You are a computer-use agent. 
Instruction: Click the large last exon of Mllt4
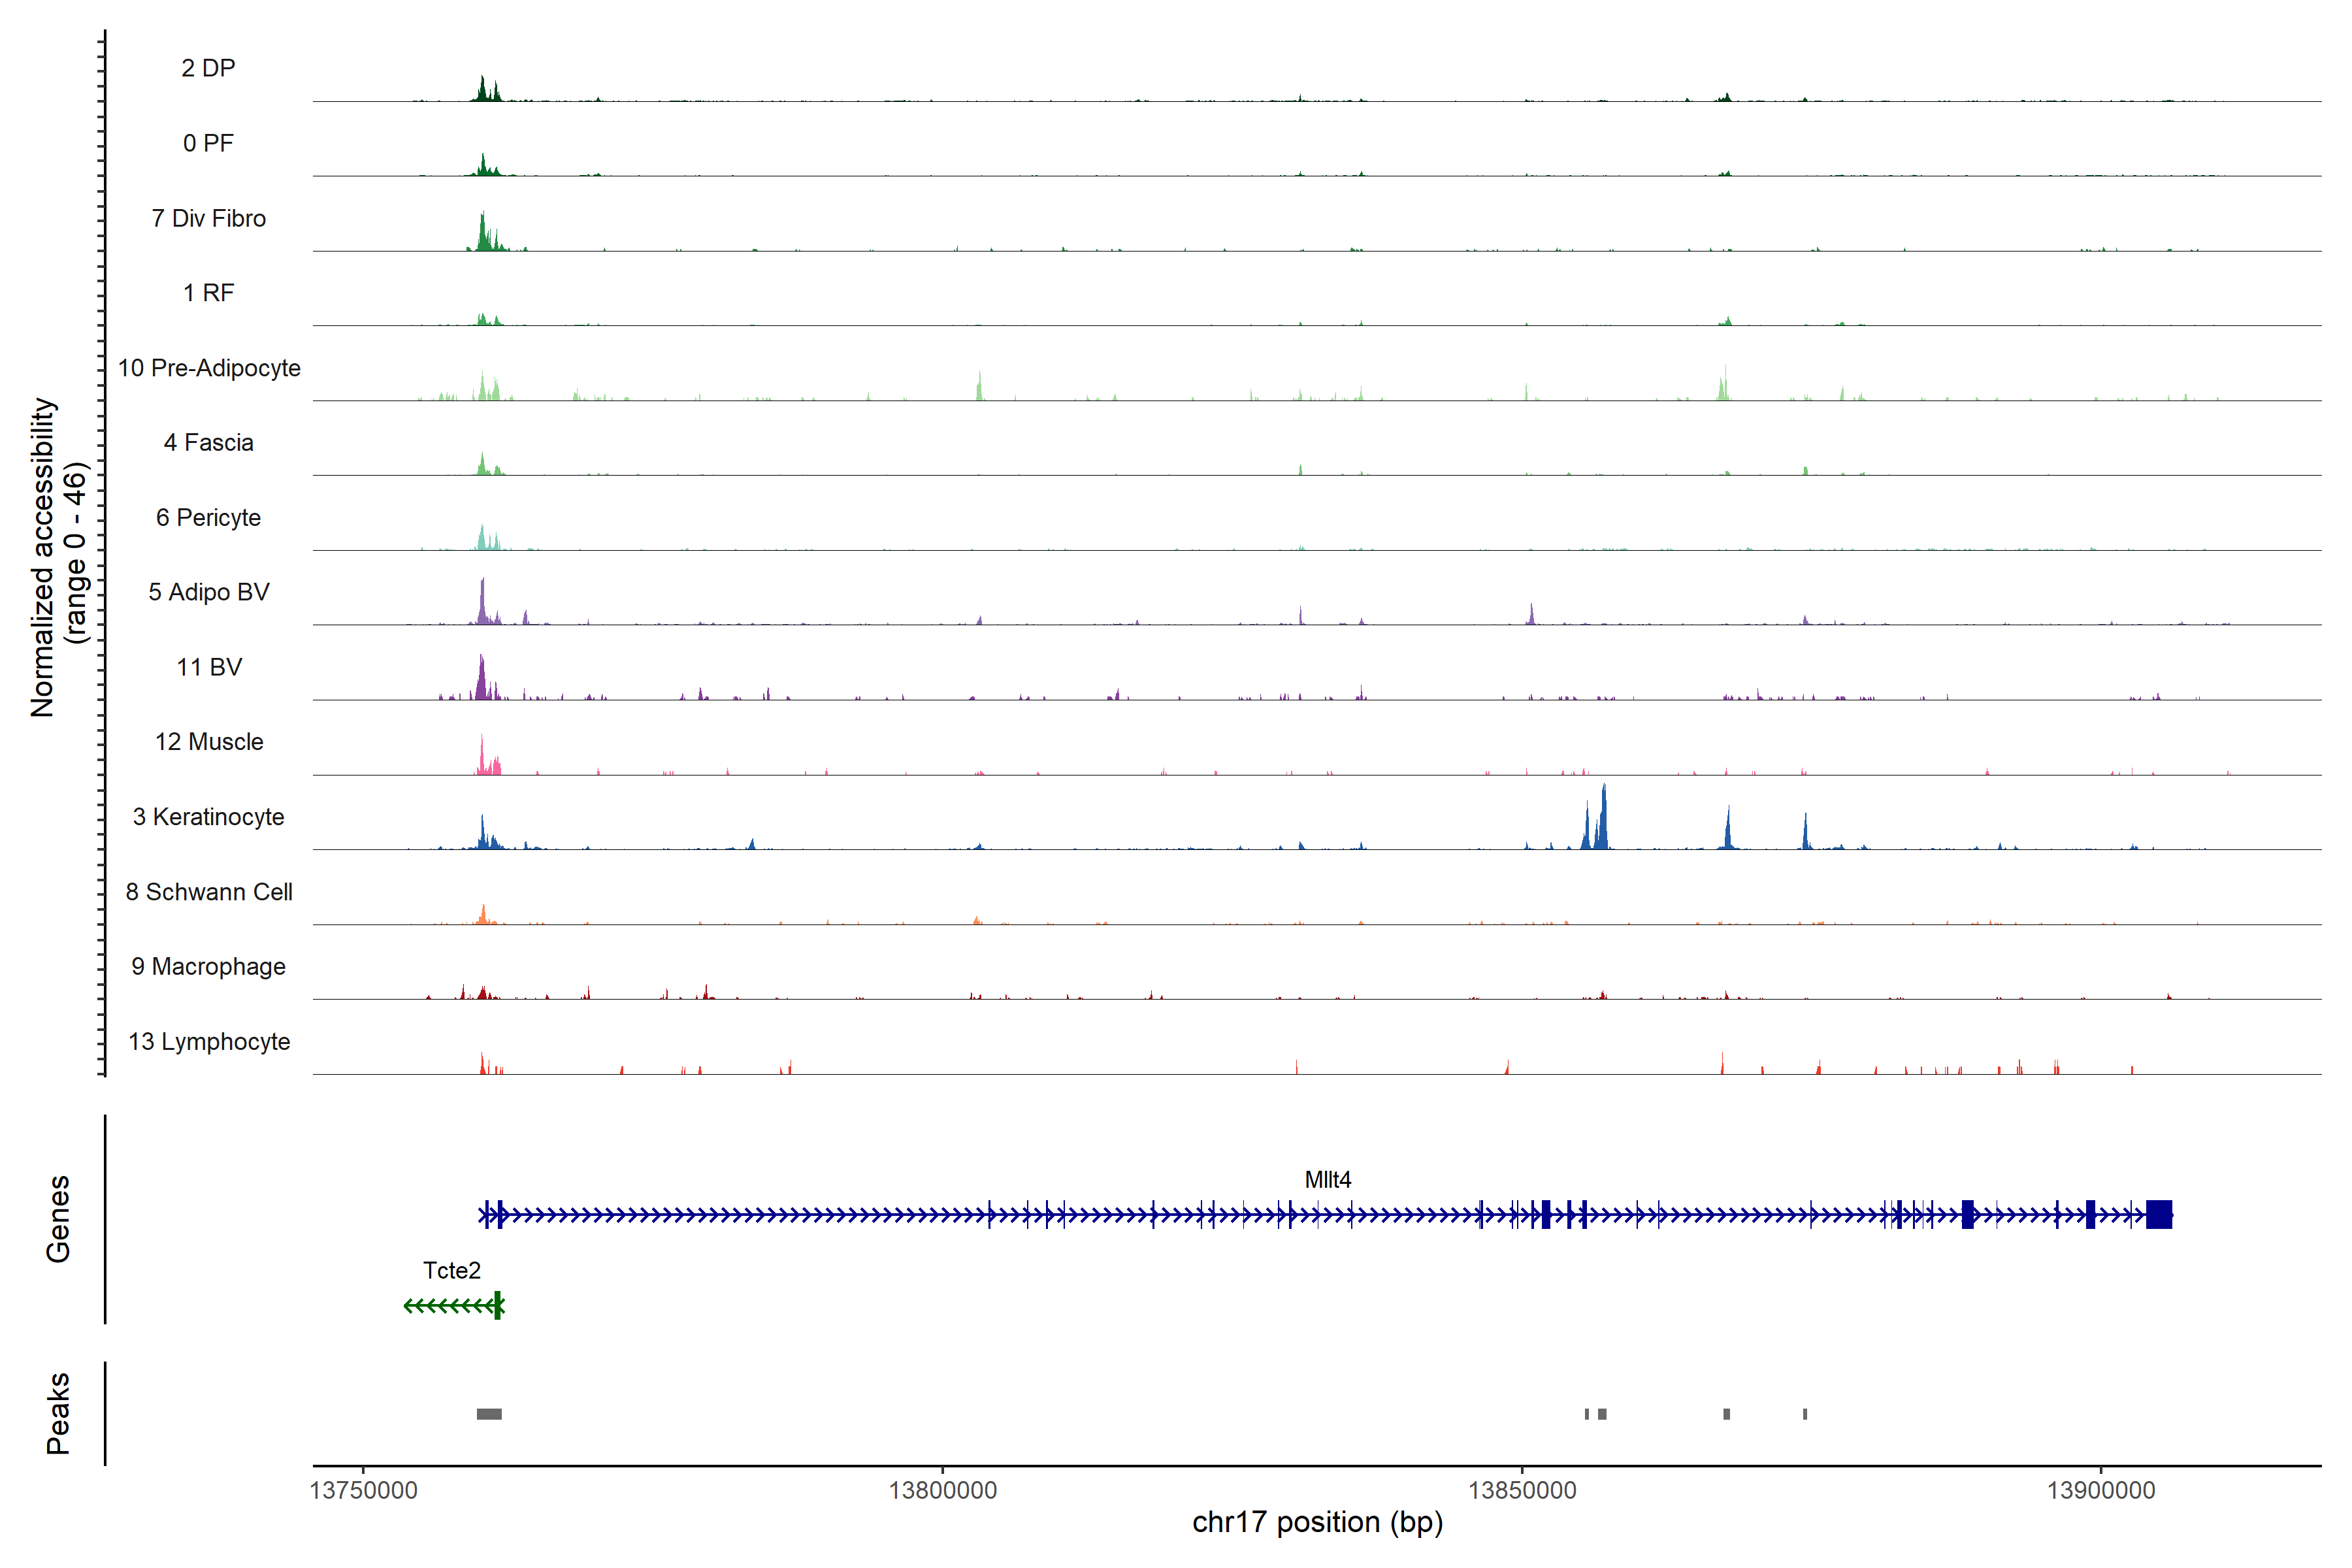[x=2158, y=1215]
